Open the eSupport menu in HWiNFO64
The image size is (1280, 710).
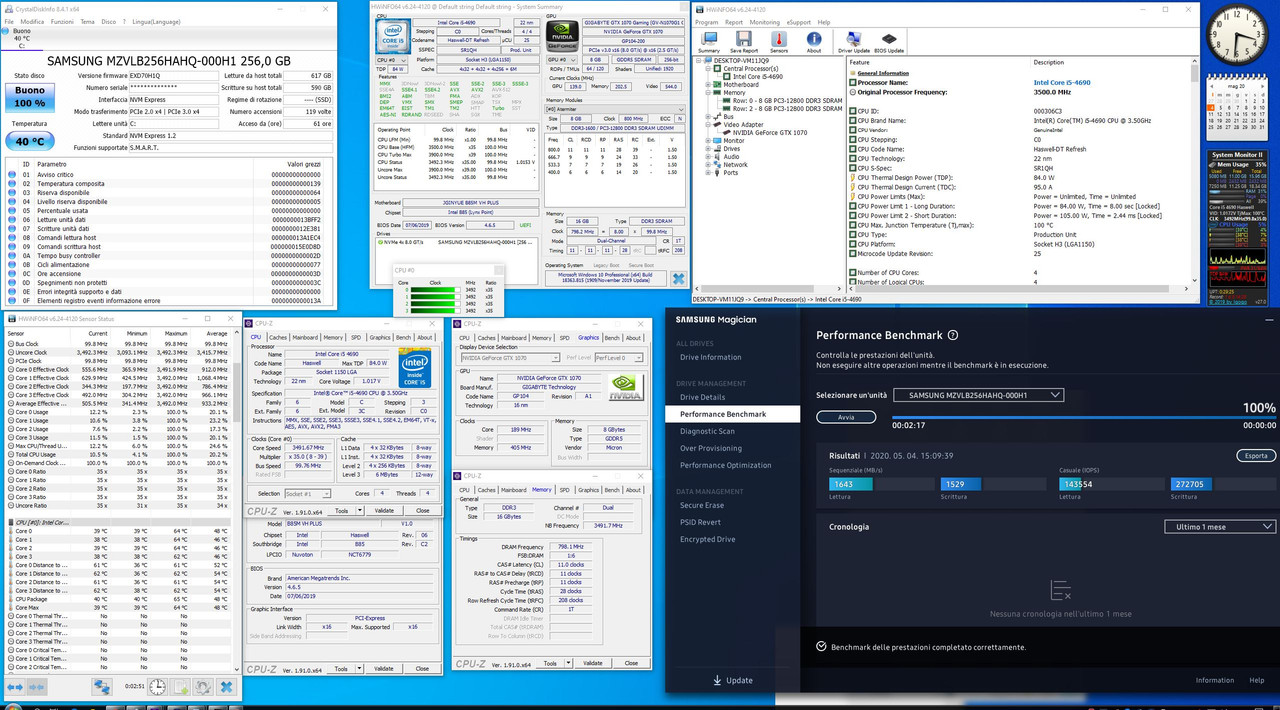[x=800, y=21]
